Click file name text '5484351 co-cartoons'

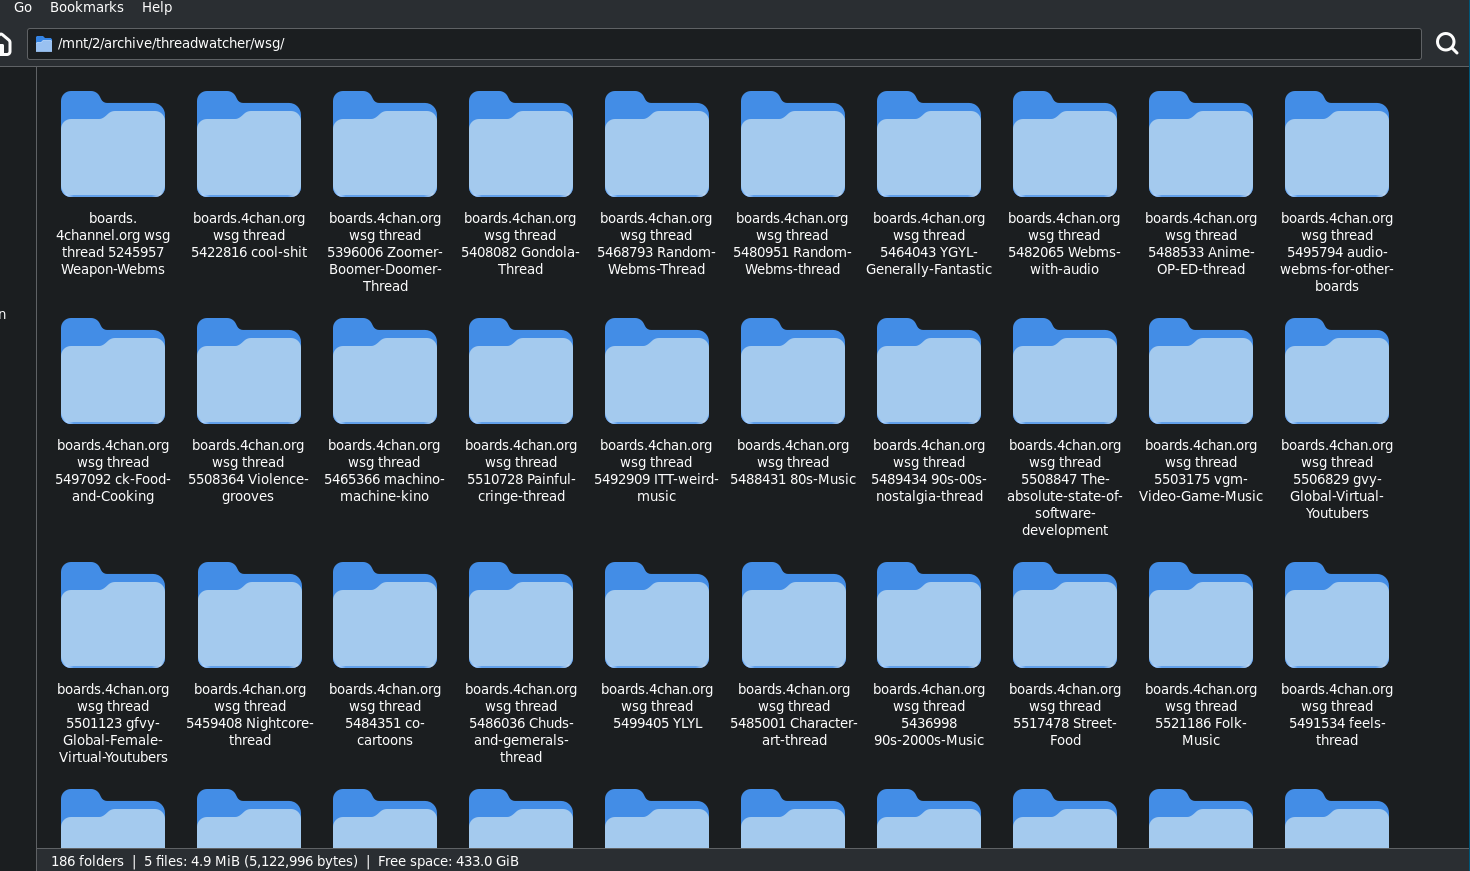point(385,732)
